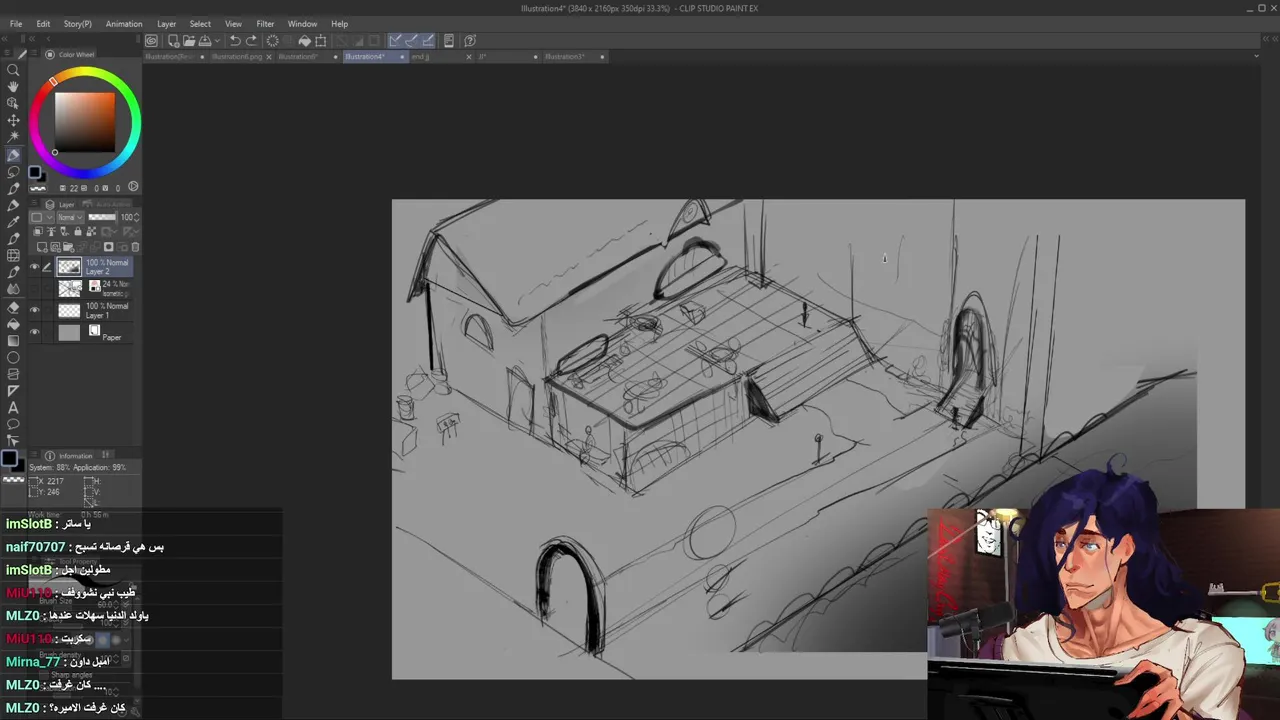Expand the Save options dropdown arrow

217,41
